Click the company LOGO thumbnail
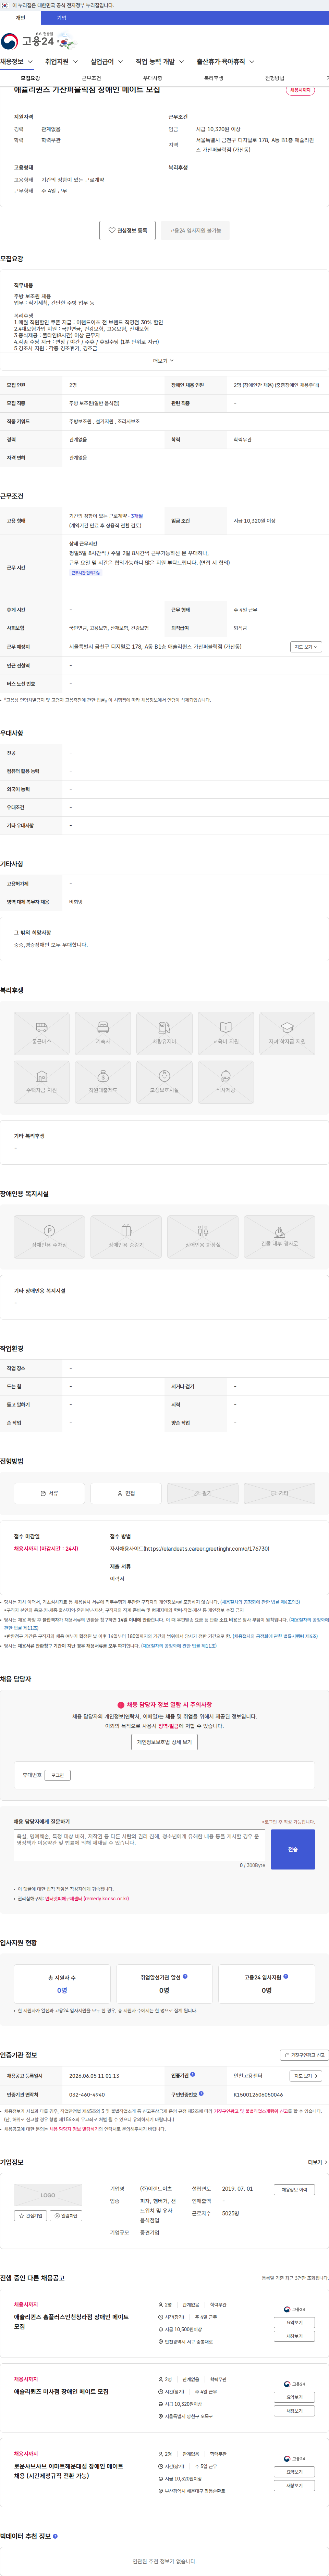Viewport: 329px width, 2576px height. click(48, 2195)
